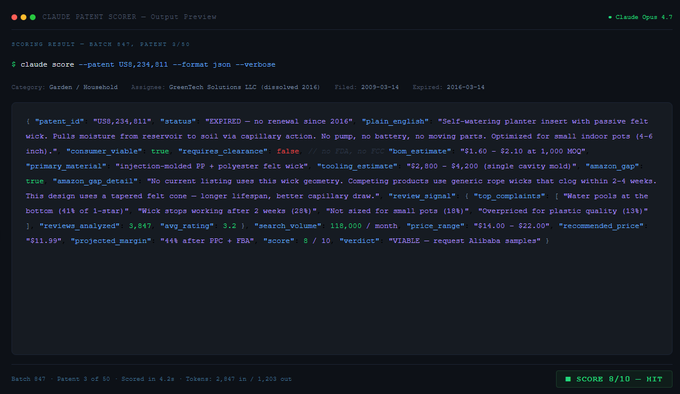680x394 pixels.
Task: Click the "reviews_analyzed" JSON key
Action: [79, 226]
